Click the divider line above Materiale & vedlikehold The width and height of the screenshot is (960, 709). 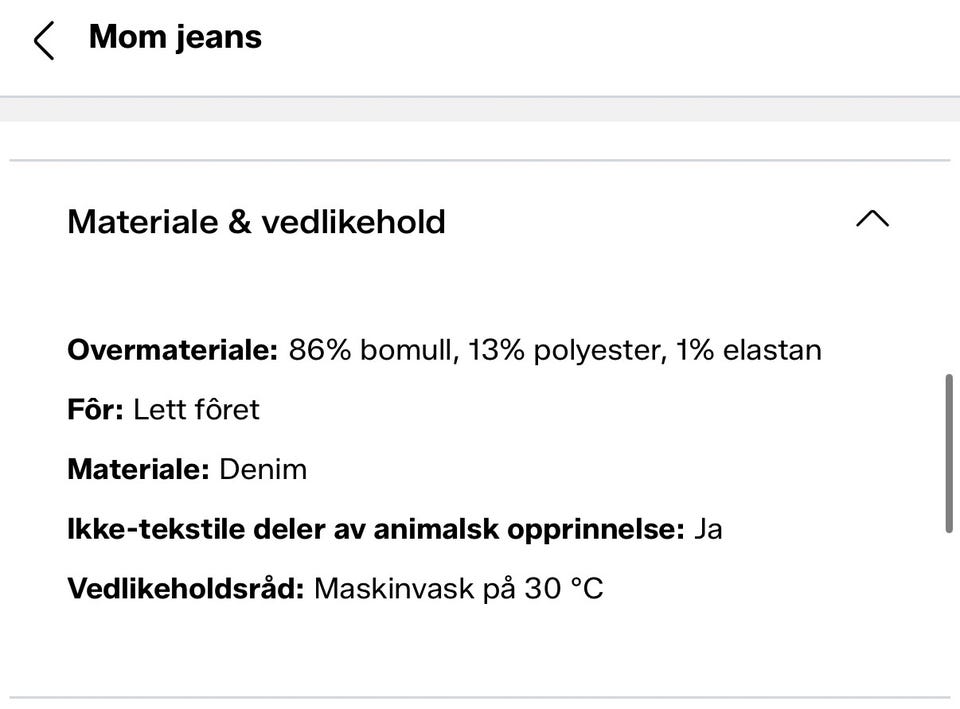pyautogui.click(x=480, y=160)
